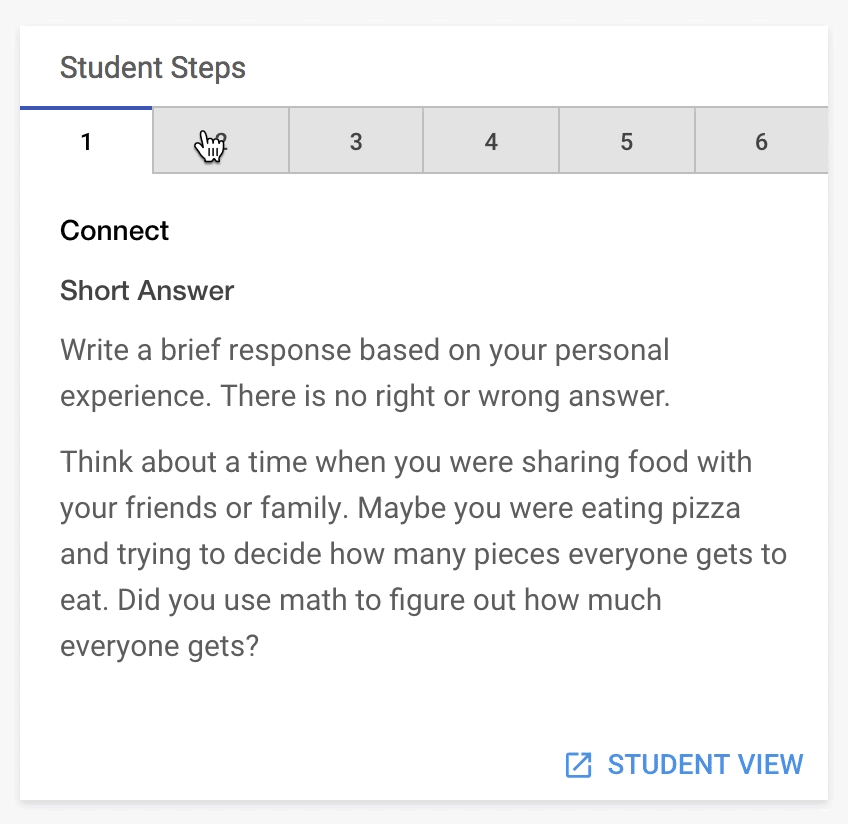Click the line "and trying to decide how many pieces"

[423, 555]
